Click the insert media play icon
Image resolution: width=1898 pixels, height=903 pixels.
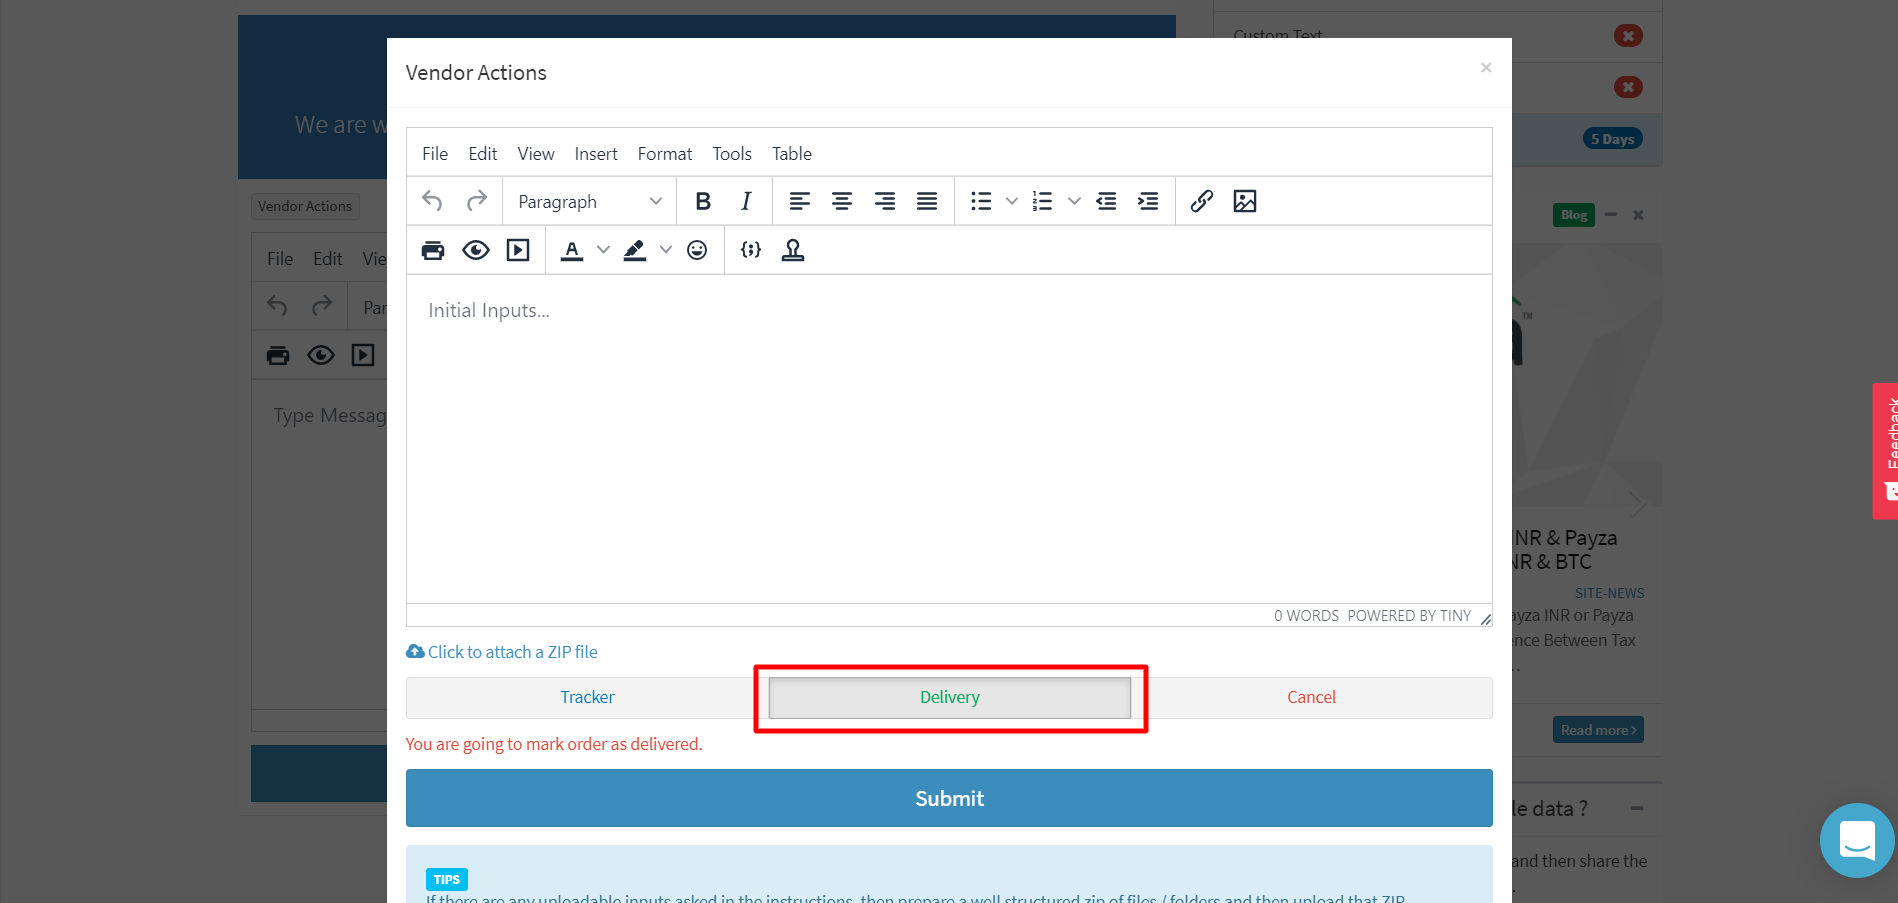pyautogui.click(x=518, y=250)
